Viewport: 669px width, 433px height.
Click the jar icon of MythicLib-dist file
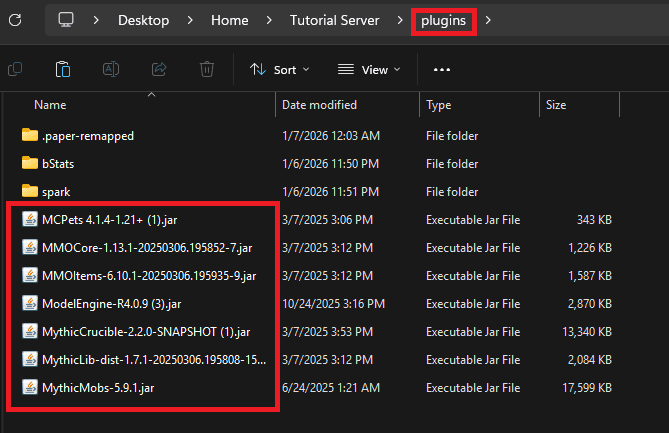(x=30, y=359)
